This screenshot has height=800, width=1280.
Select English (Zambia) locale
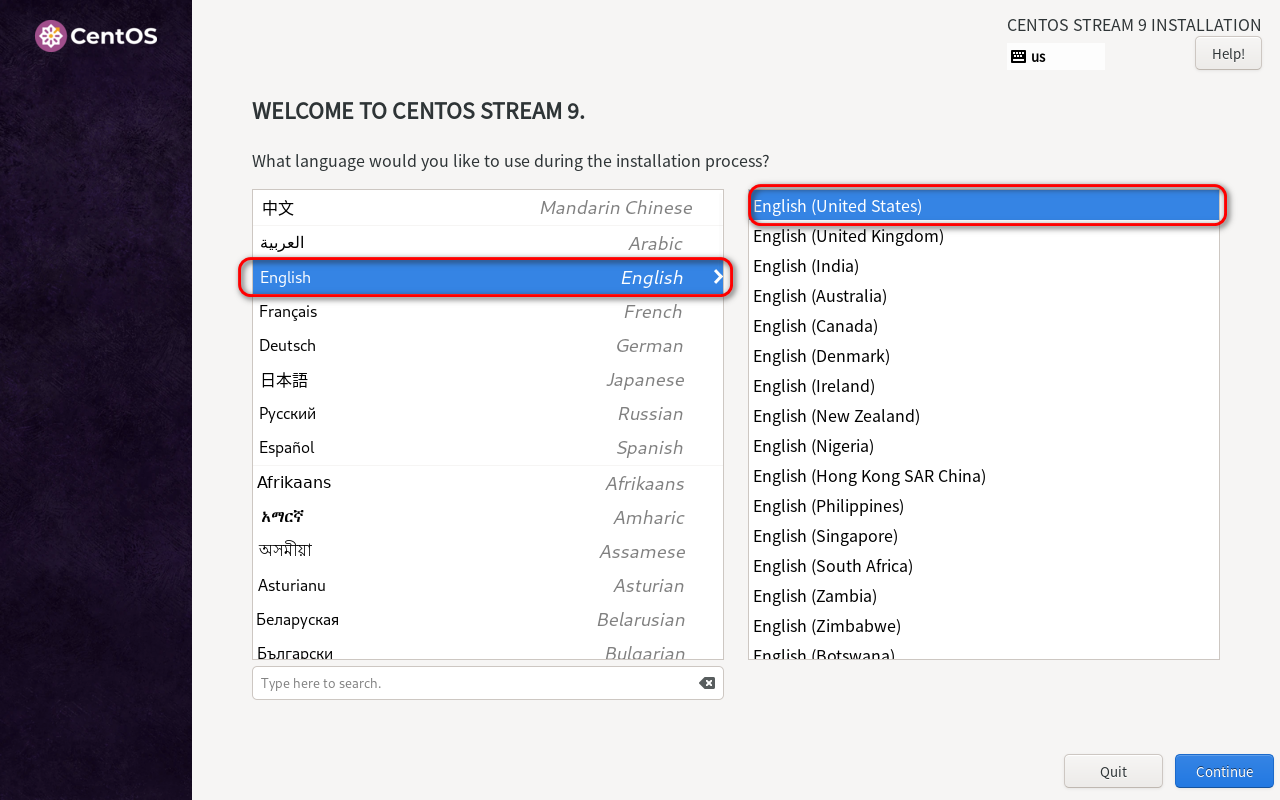click(984, 596)
